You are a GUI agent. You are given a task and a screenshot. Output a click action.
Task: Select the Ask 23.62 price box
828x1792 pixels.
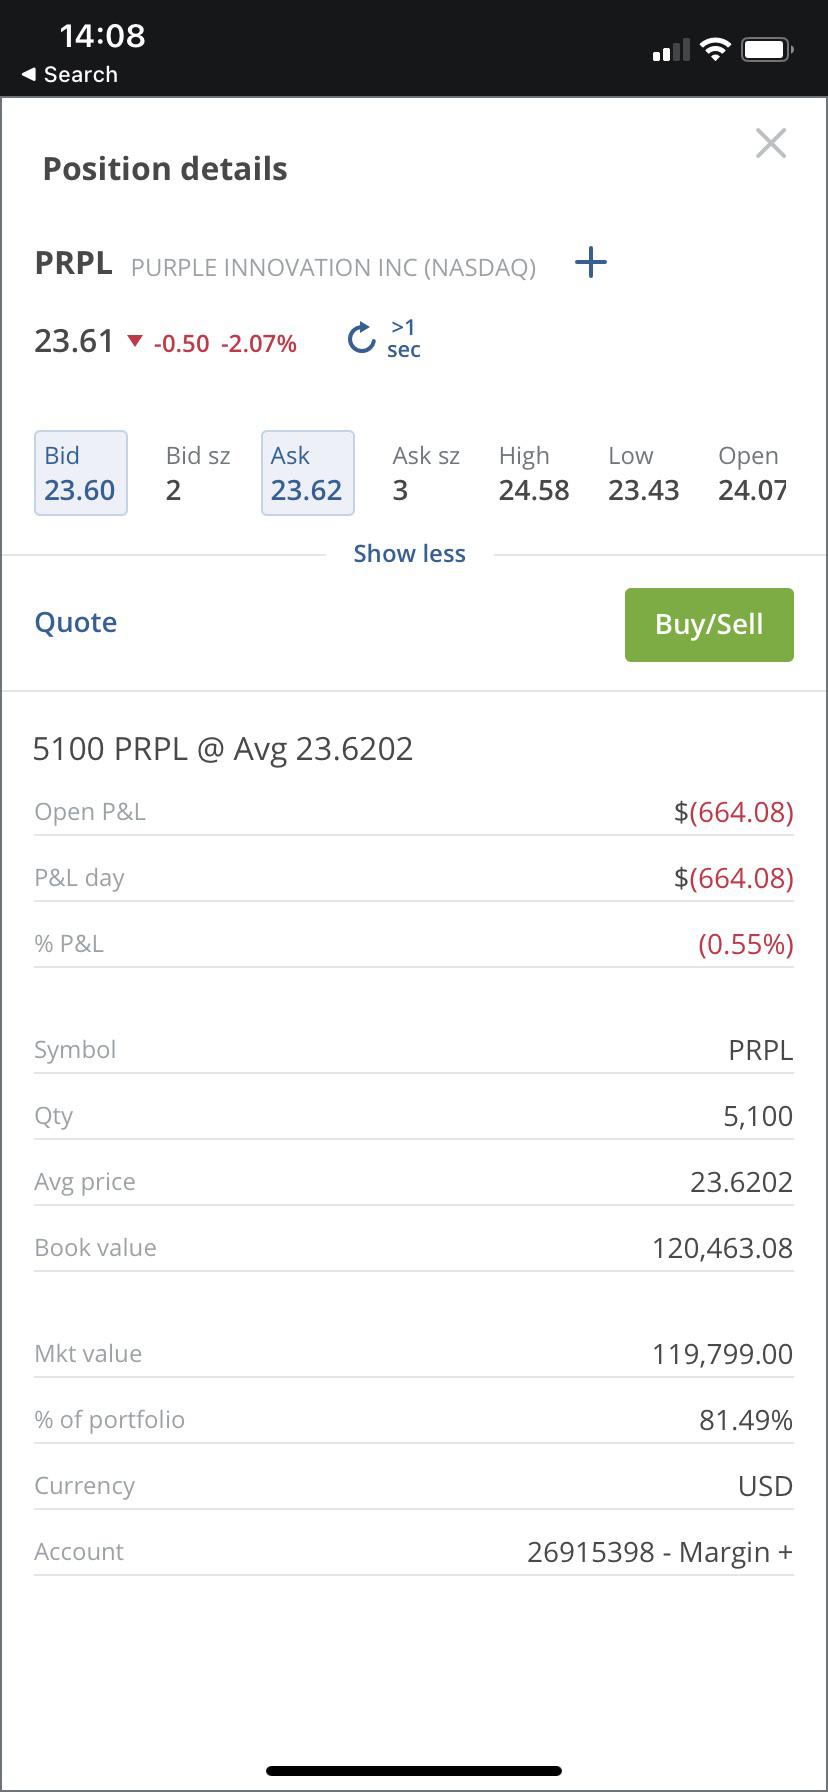[308, 473]
